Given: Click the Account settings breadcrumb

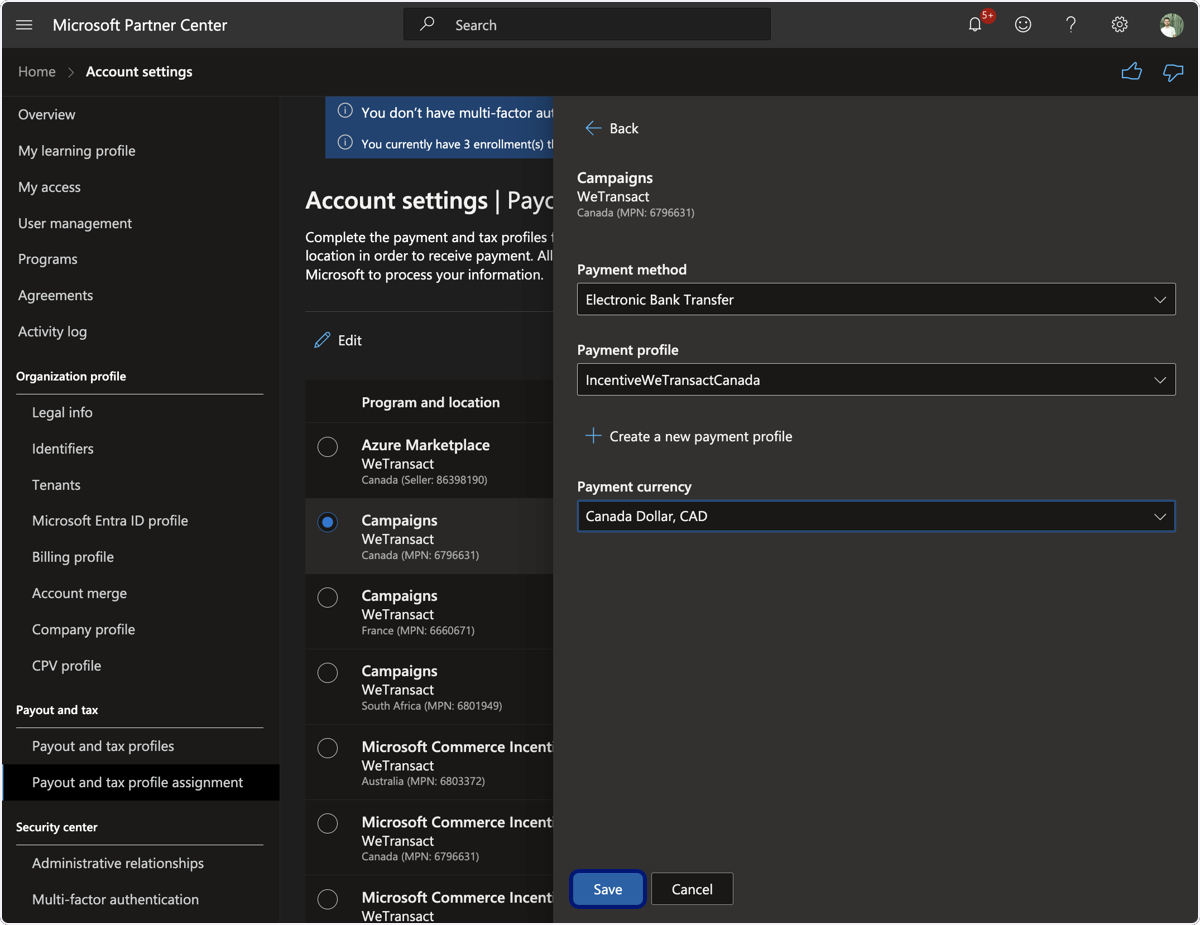Looking at the screenshot, I should 139,72.
